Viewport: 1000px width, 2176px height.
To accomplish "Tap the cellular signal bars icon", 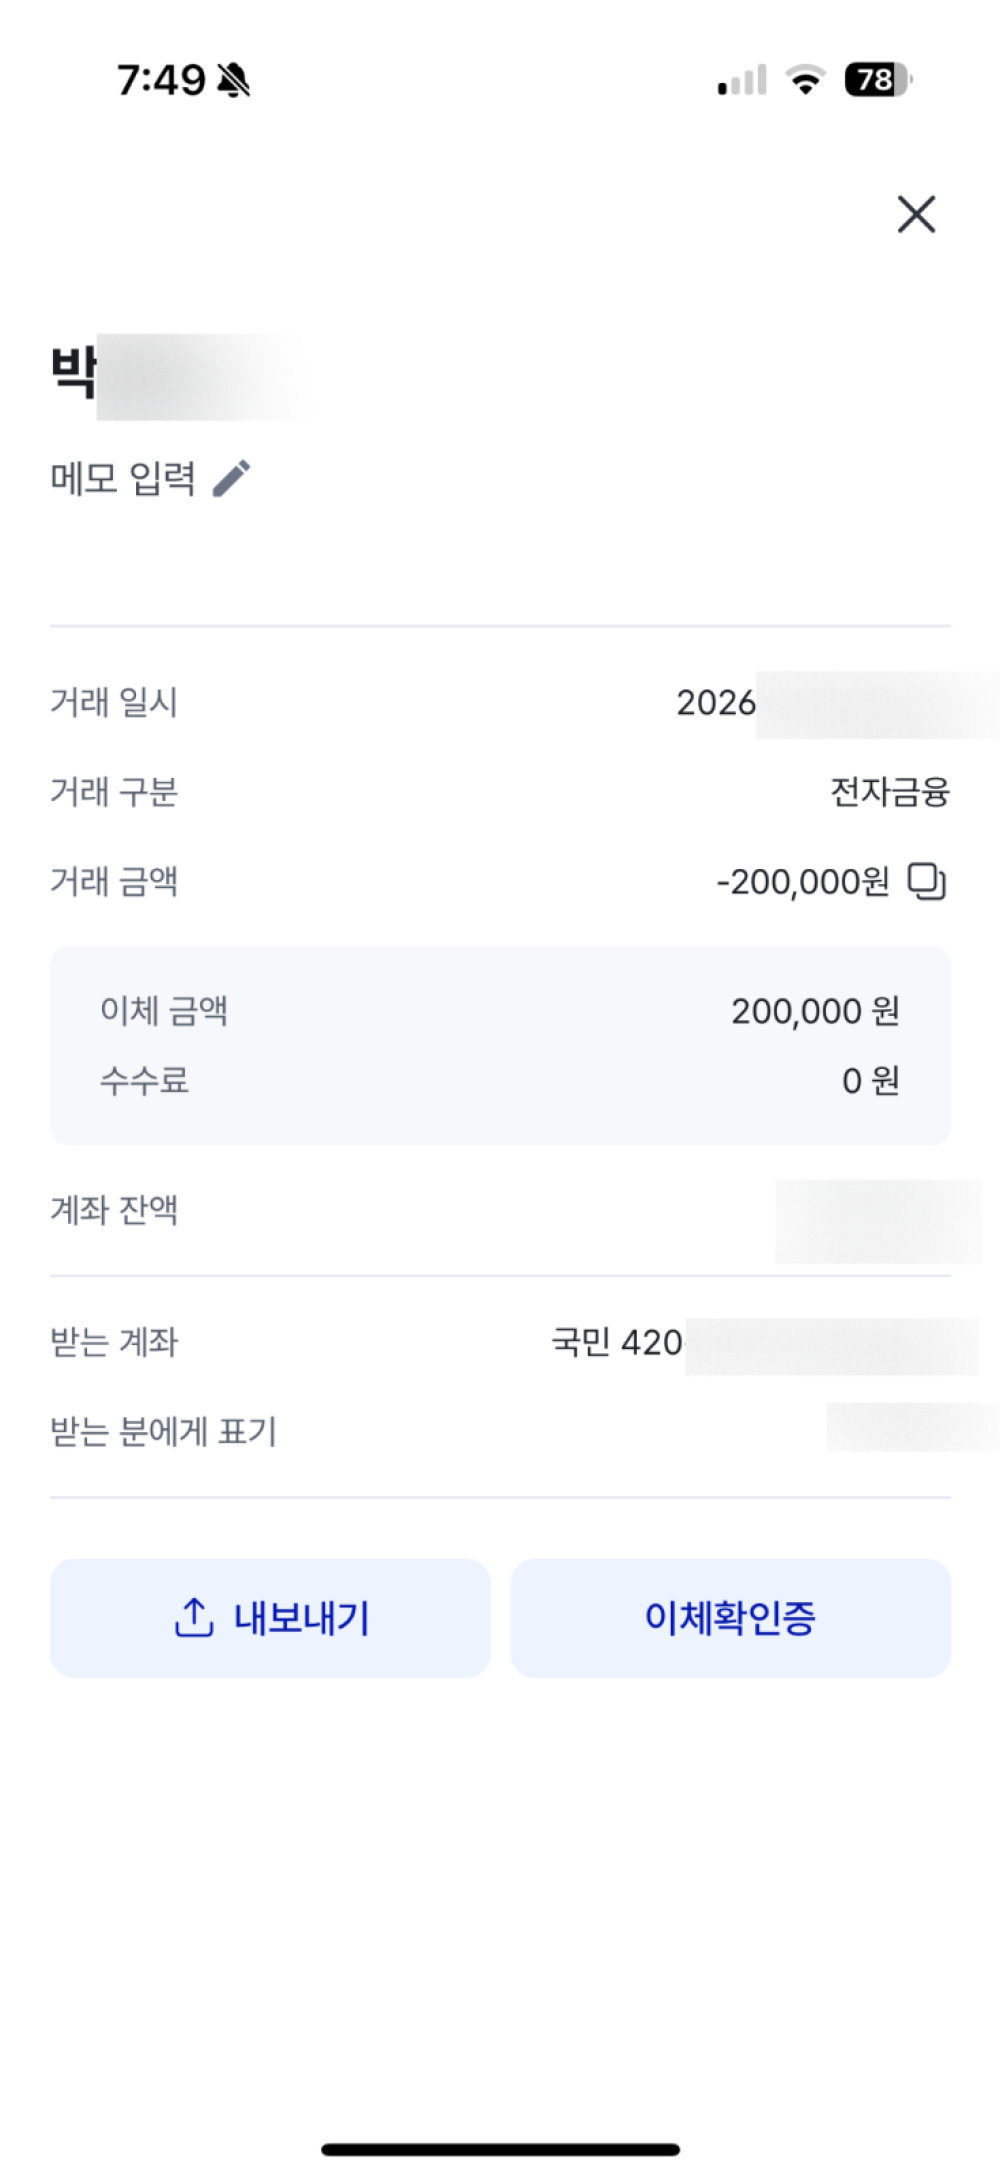I will pos(742,80).
